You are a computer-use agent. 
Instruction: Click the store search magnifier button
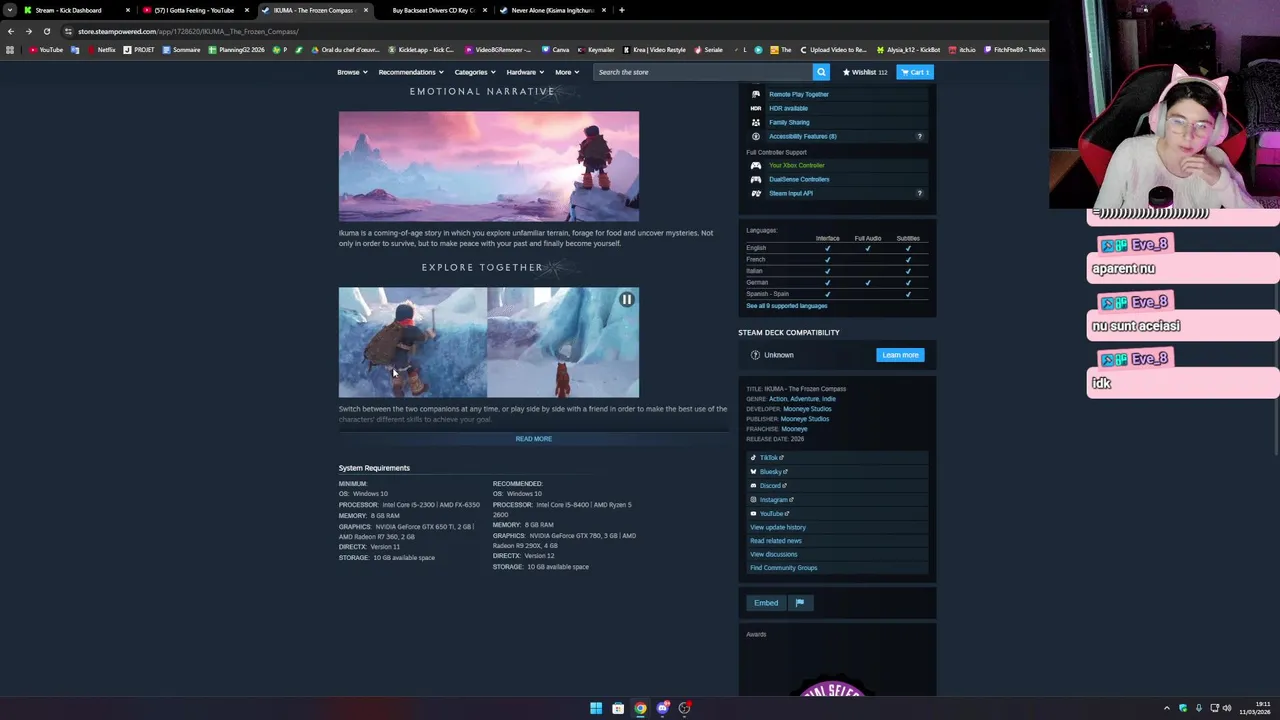pos(821,72)
